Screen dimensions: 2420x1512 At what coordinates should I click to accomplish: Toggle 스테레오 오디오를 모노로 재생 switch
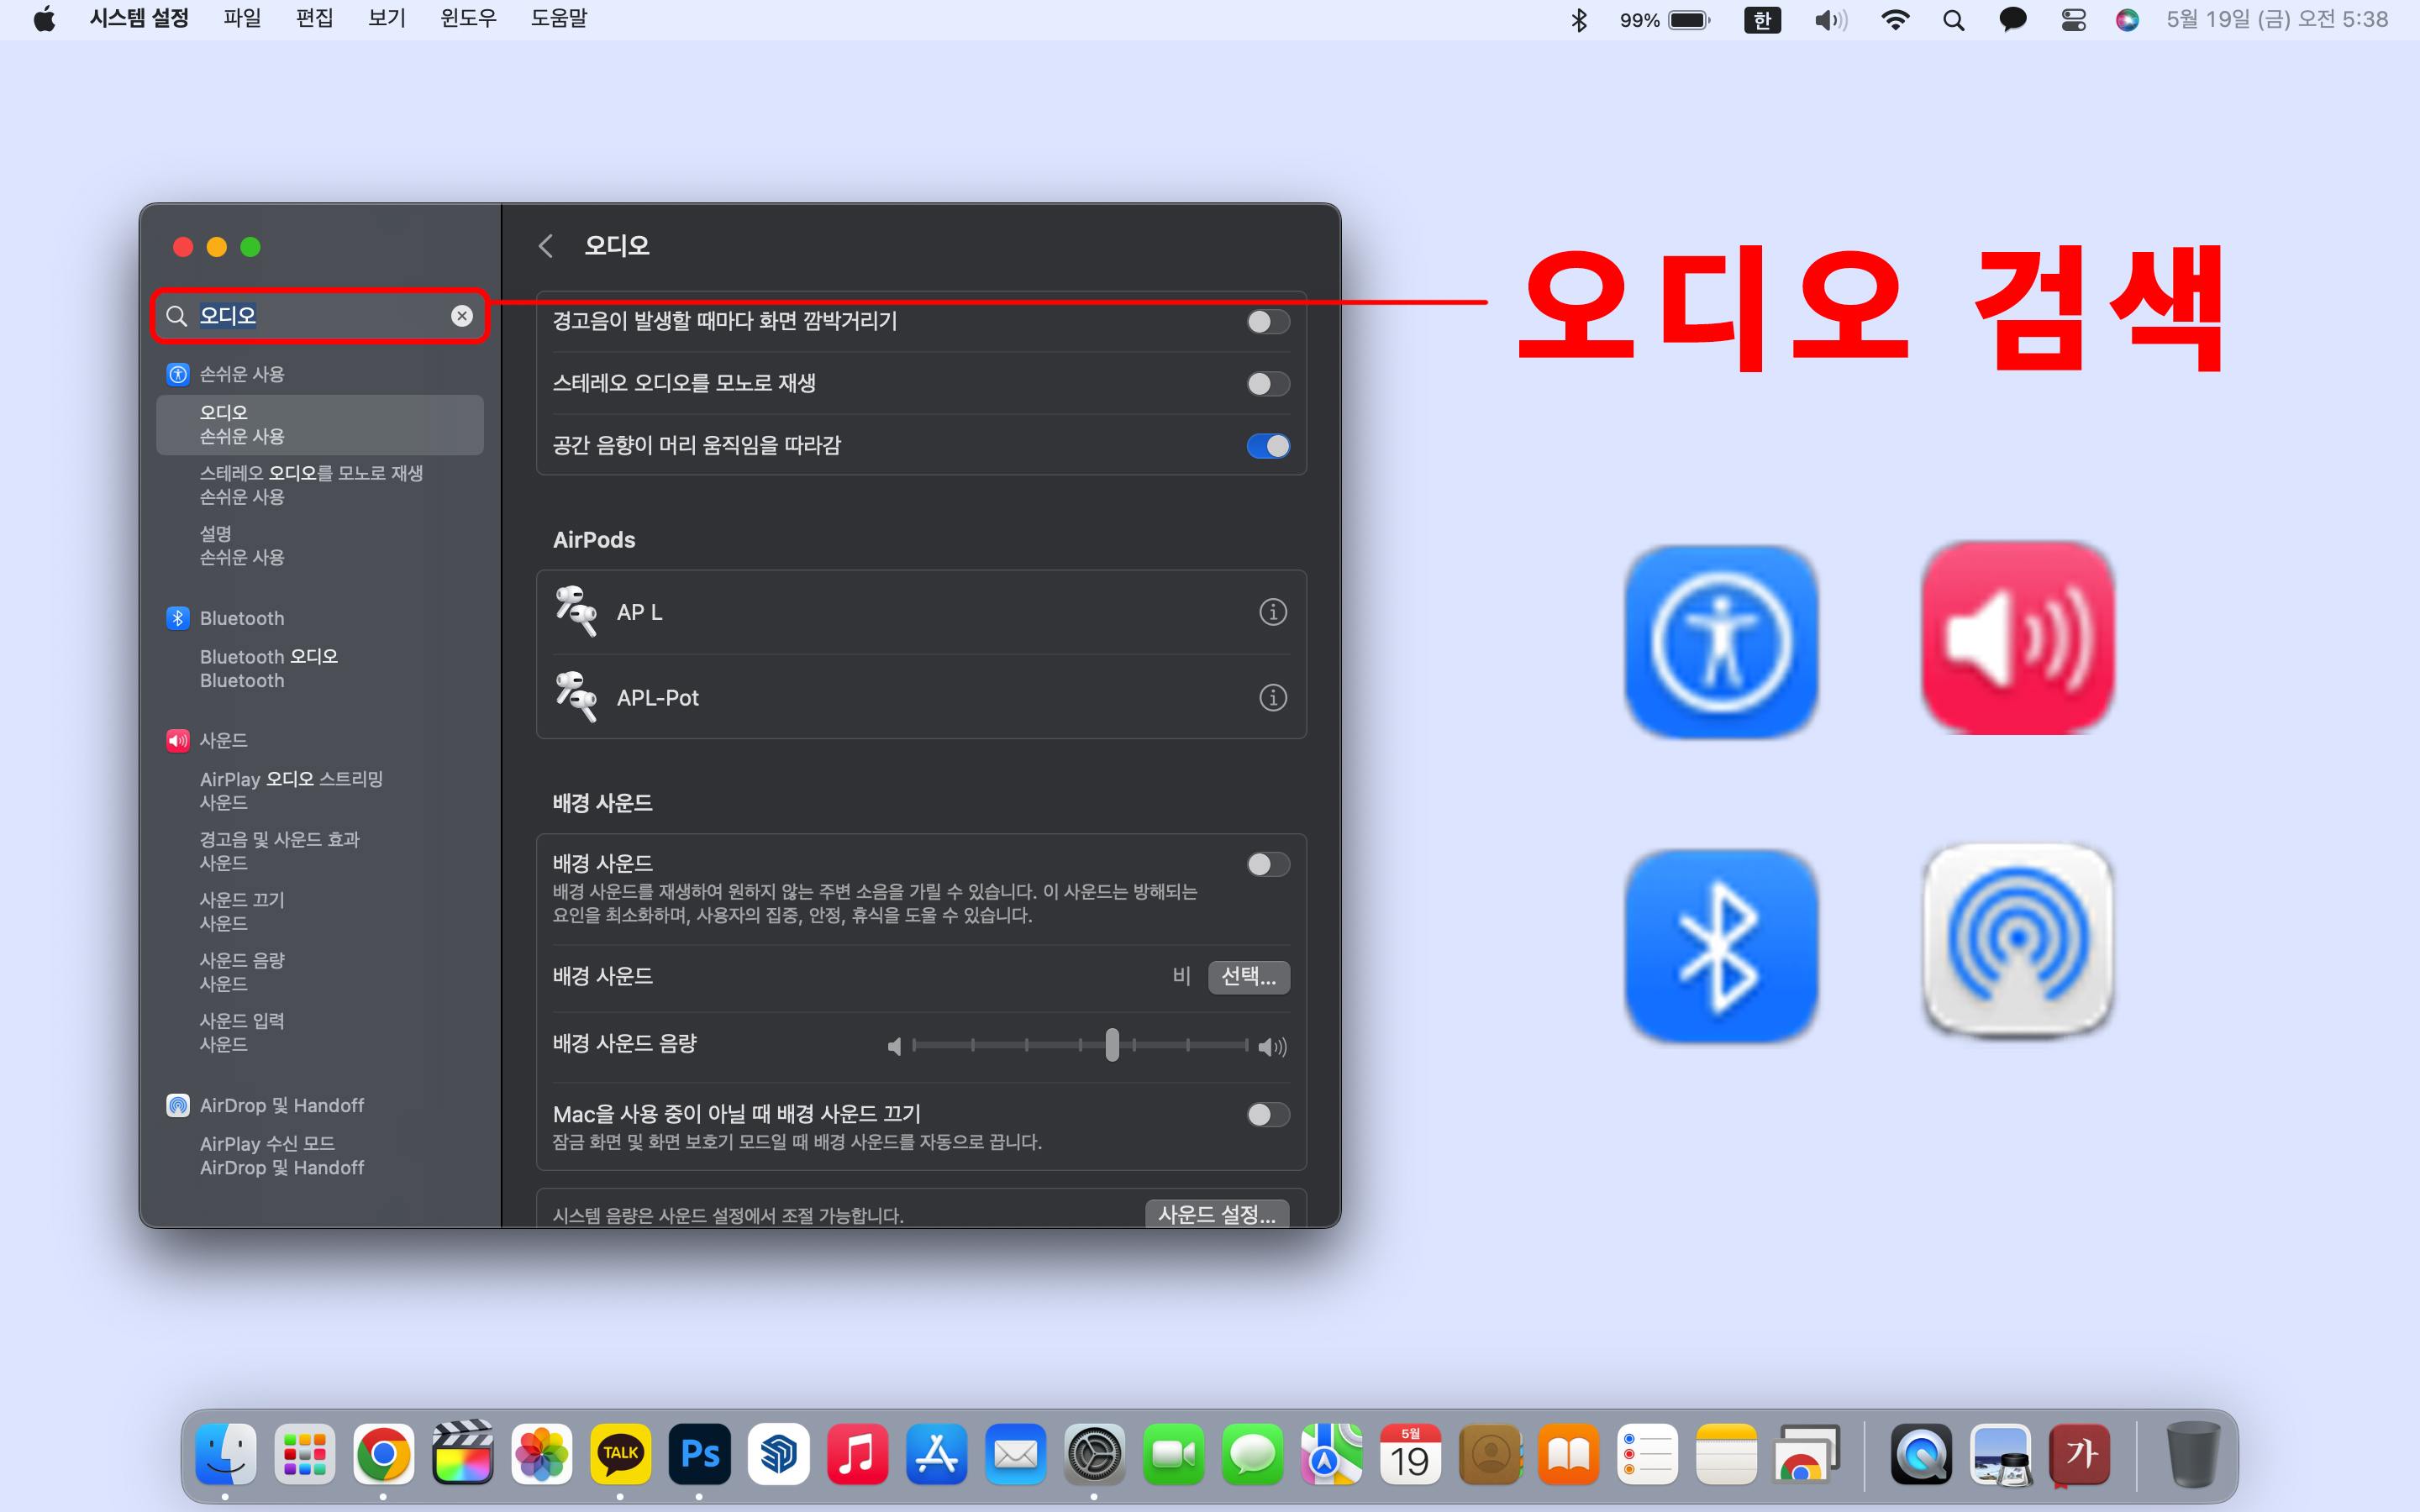[x=1267, y=384]
